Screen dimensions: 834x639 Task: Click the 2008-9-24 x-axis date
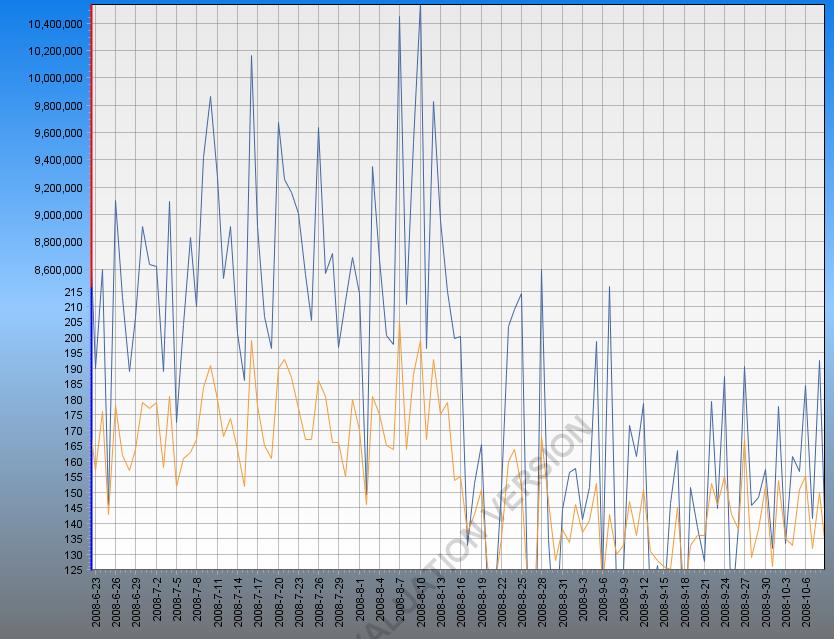pyautogui.click(x=725, y=600)
